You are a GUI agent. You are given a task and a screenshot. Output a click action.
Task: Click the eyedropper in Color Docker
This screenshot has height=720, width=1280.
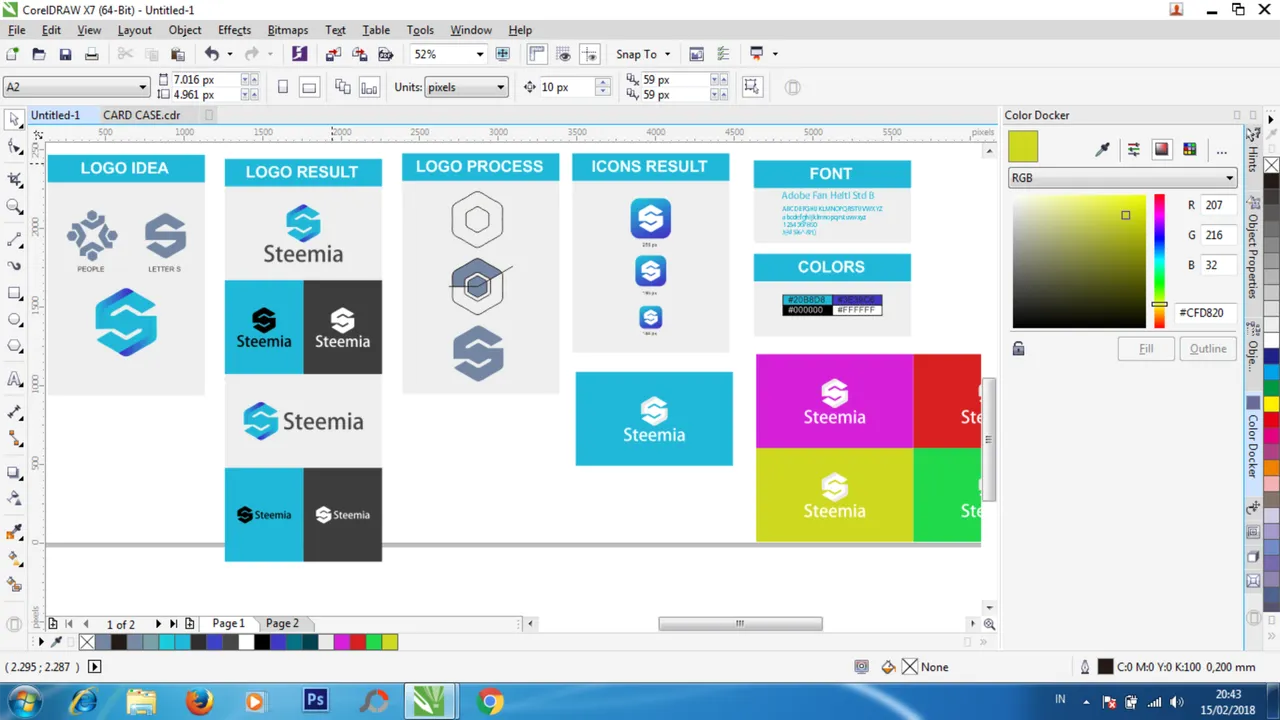[x=1102, y=149]
